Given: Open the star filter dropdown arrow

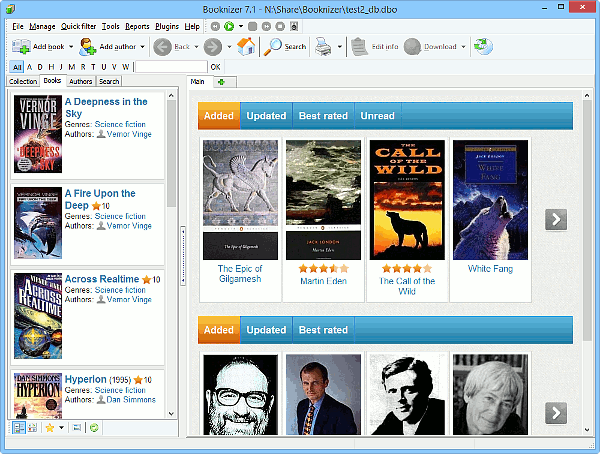Looking at the screenshot, I should (x=61, y=428).
